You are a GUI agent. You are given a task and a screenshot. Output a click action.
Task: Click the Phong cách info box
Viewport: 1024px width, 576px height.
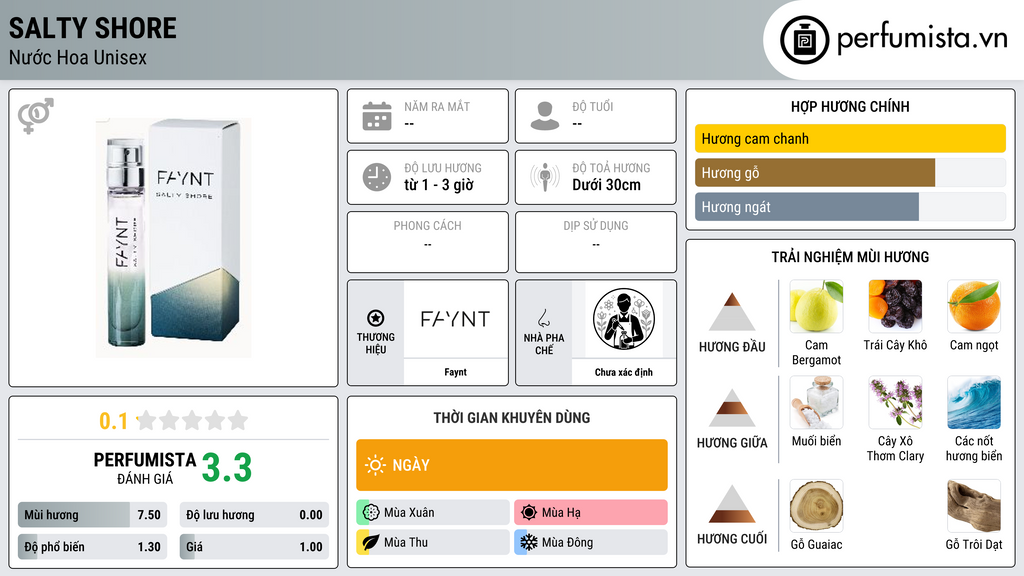(x=428, y=242)
